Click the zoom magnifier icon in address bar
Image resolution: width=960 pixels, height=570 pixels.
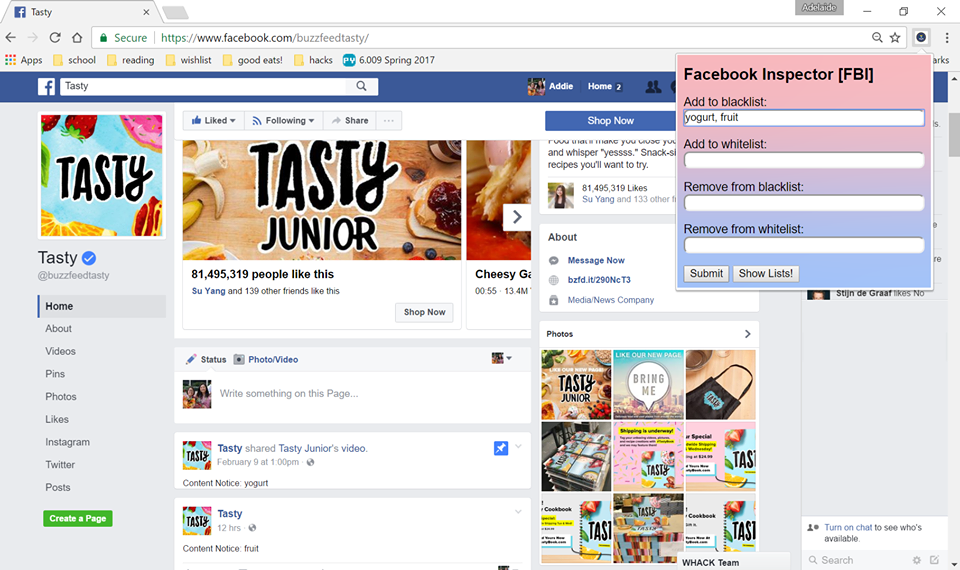[877, 37]
